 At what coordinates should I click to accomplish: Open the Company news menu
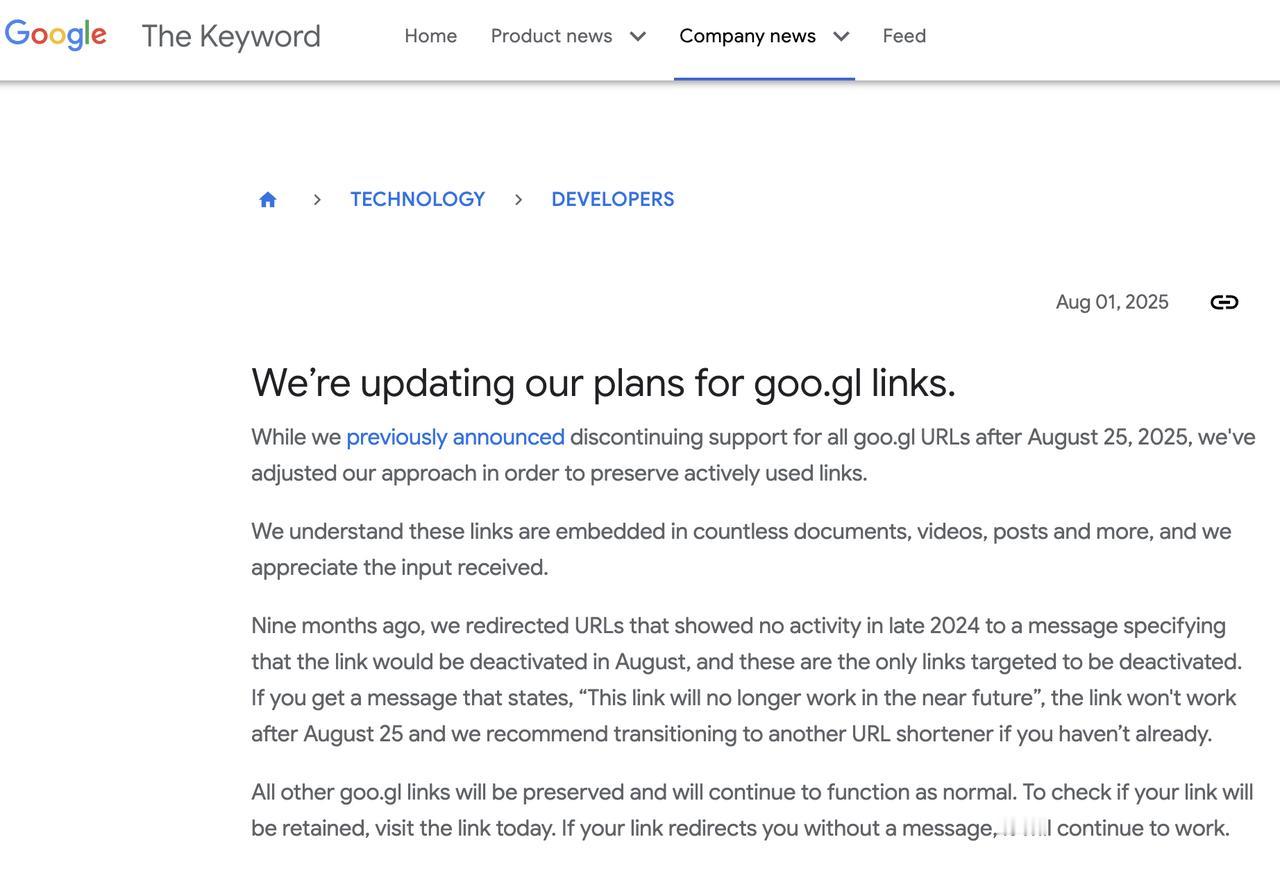click(x=747, y=36)
